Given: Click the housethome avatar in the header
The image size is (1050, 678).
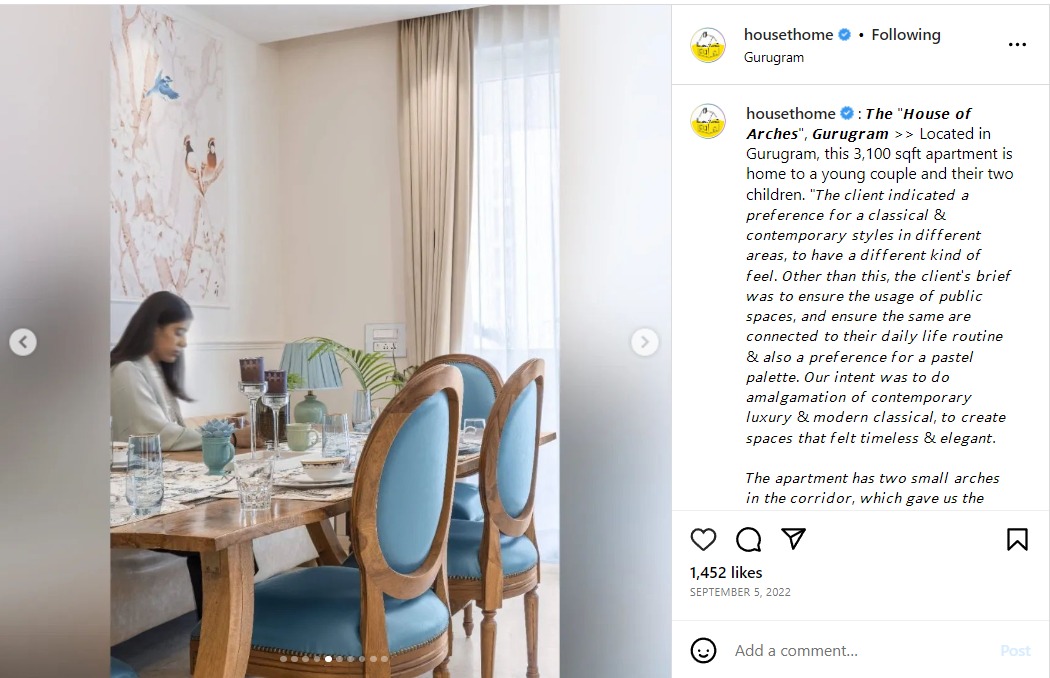Looking at the screenshot, I should [708, 45].
